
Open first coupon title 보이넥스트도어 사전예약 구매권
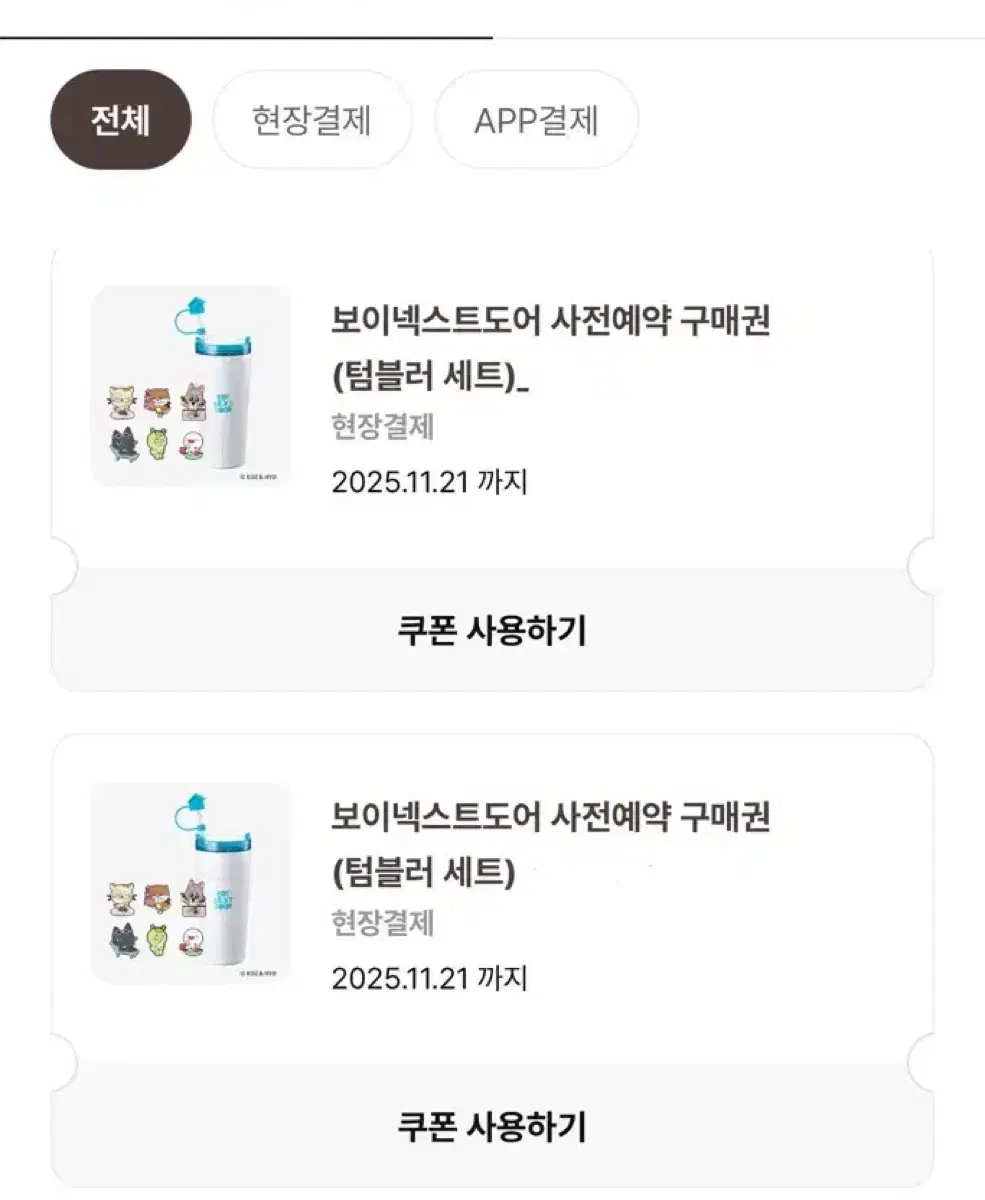click(550, 322)
